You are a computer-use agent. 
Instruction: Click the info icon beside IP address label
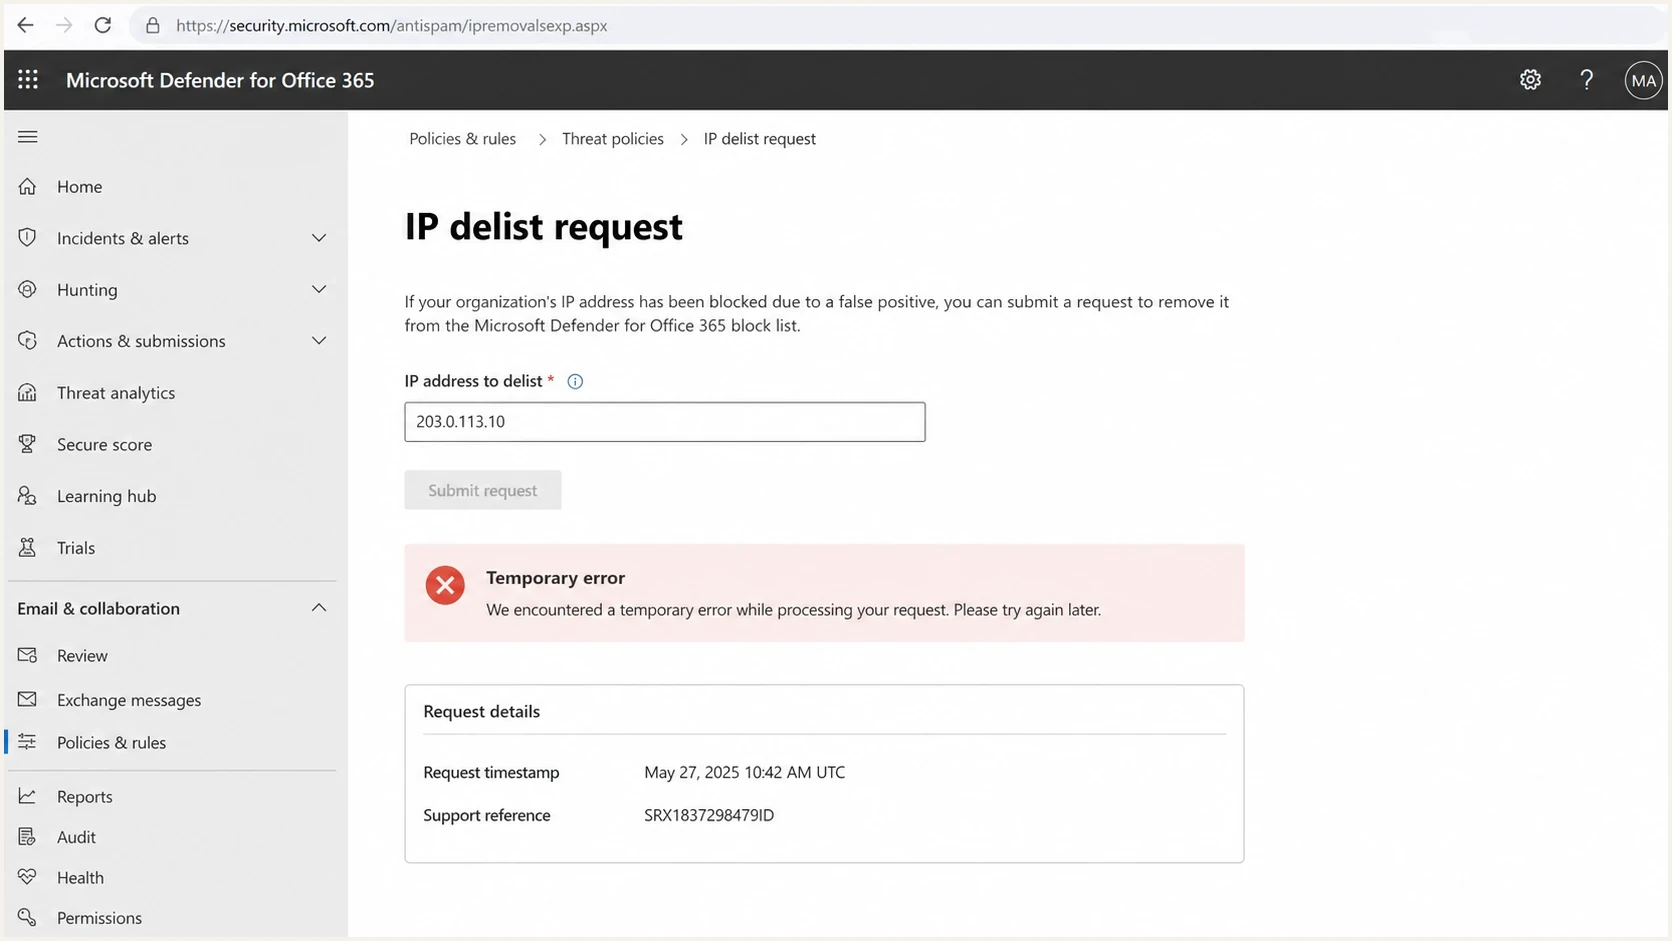[x=575, y=381]
